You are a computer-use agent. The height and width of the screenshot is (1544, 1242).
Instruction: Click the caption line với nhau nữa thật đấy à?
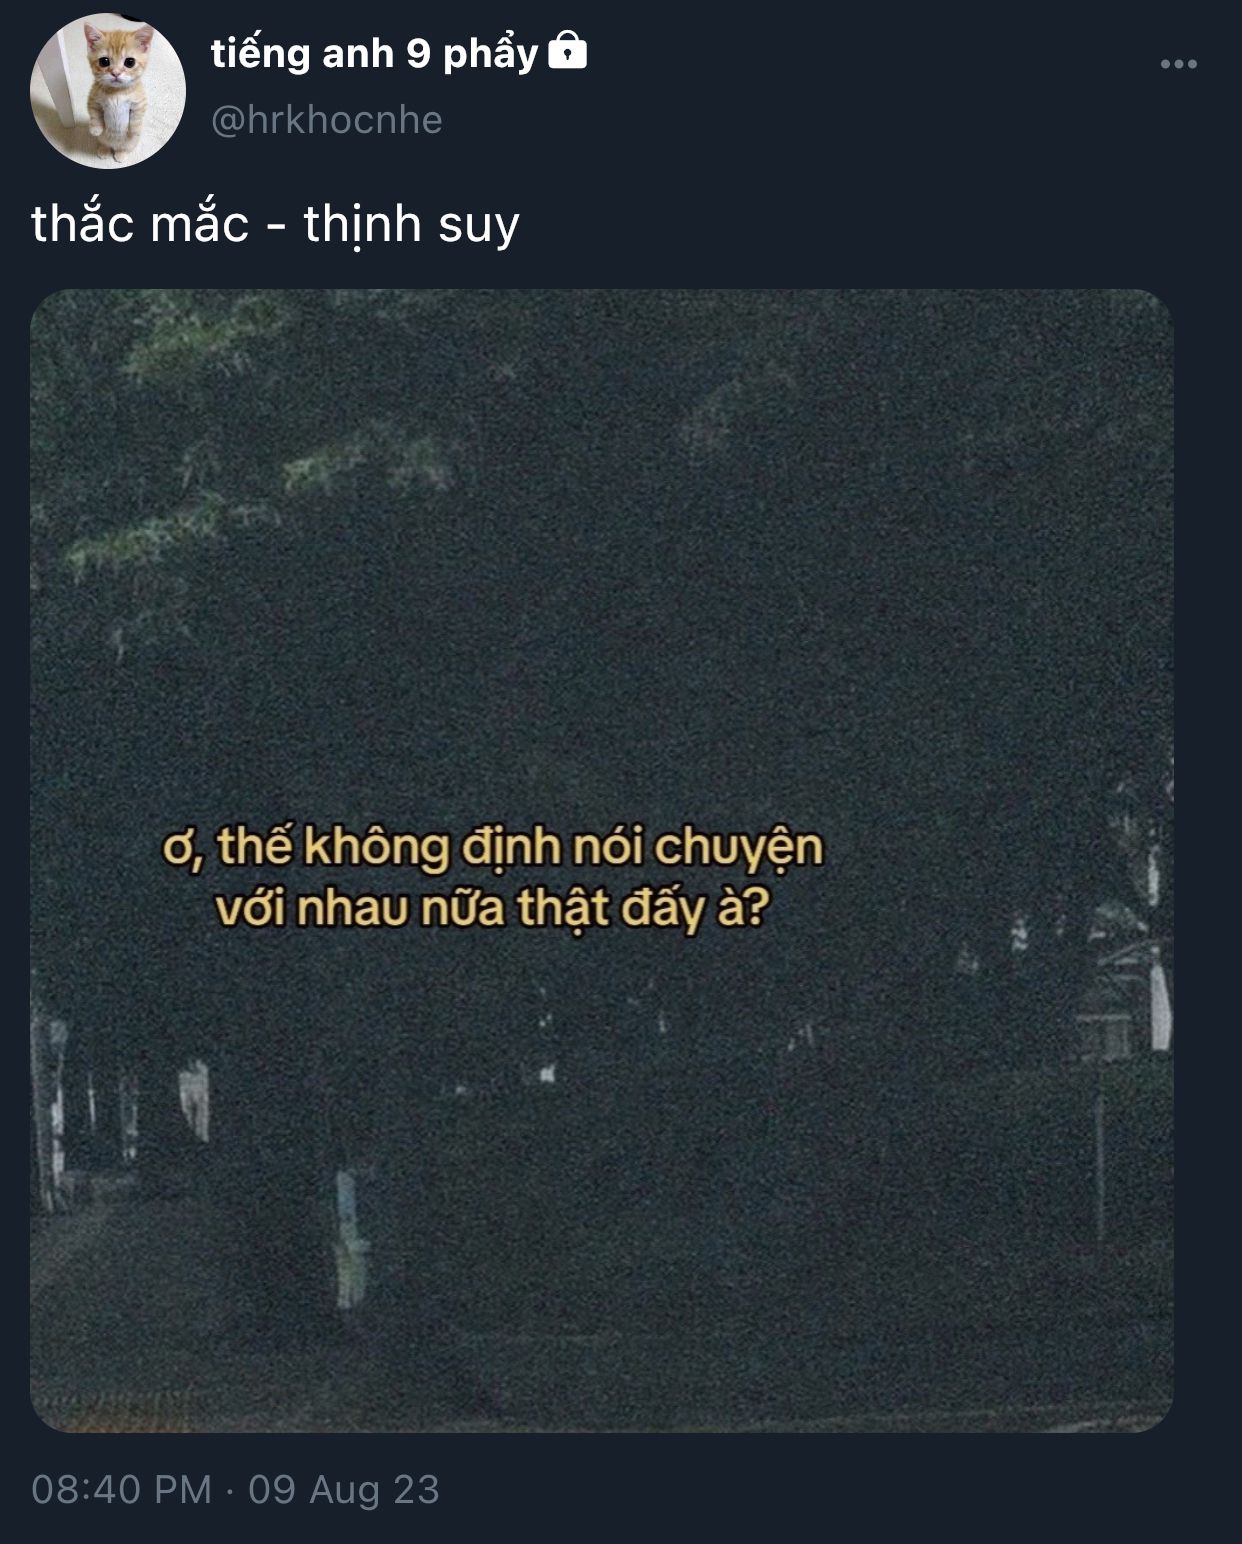492,910
